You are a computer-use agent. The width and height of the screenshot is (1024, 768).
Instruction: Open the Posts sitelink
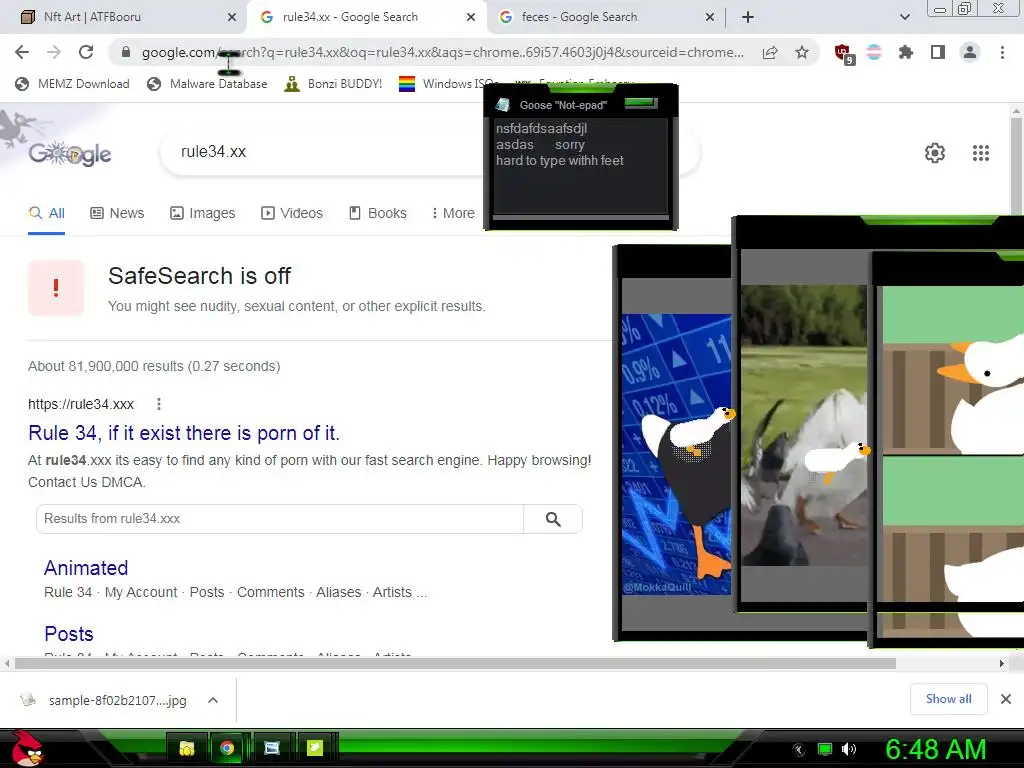click(69, 633)
